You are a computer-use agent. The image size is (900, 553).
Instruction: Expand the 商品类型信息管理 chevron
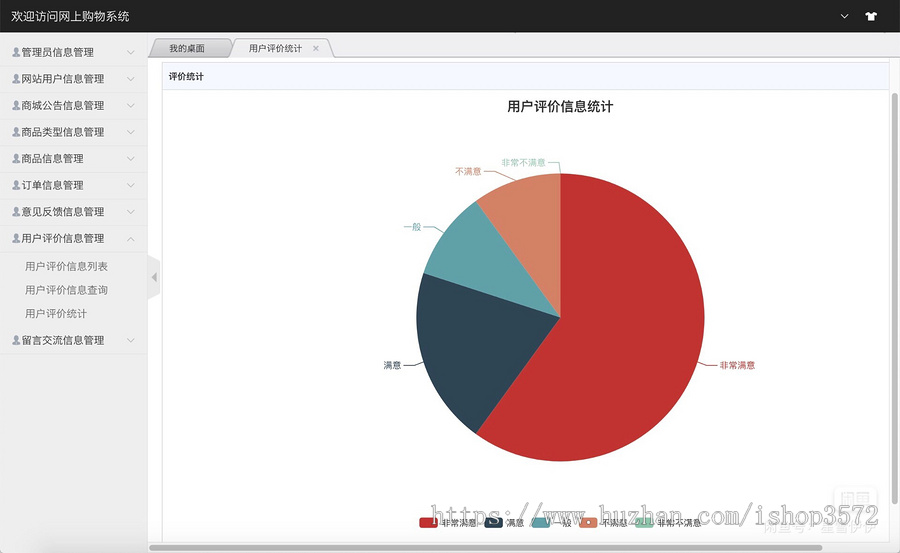(131, 132)
